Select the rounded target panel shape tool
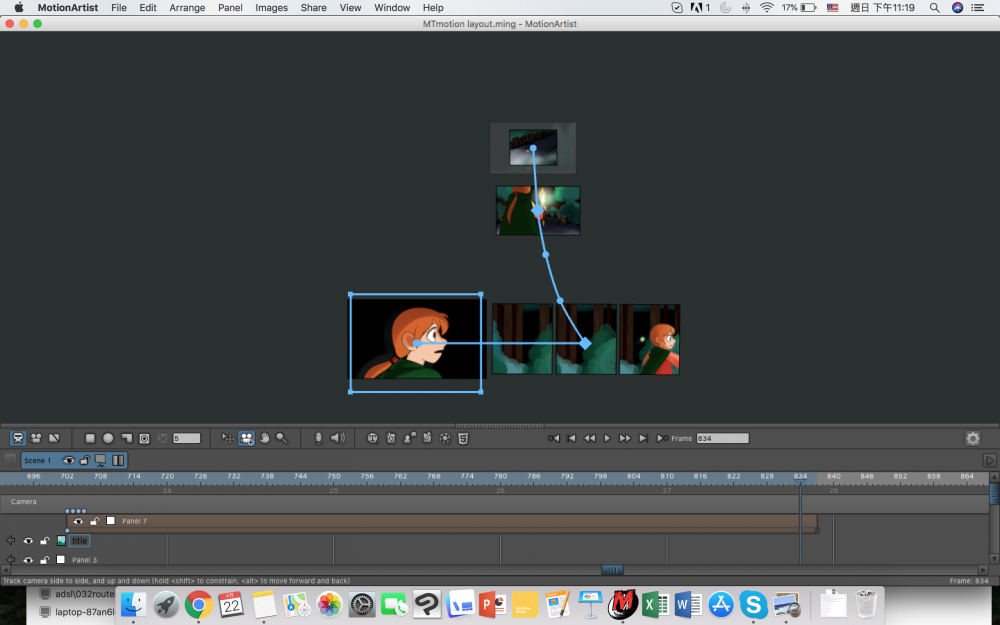Screen dimensions: 1000x625 (x=145, y=438)
